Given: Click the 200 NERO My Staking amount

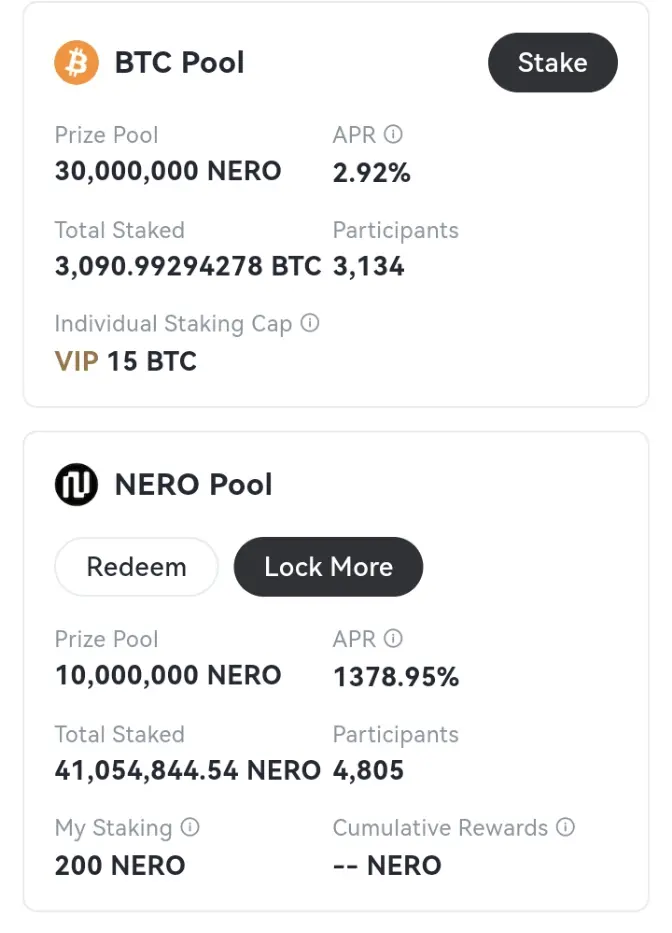Looking at the screenshot, I should 120,866.
